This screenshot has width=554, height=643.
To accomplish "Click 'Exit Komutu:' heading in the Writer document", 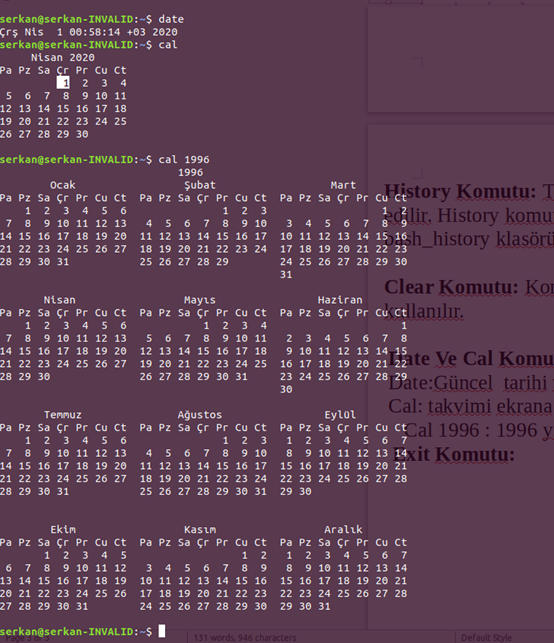I will pos(454,454).
